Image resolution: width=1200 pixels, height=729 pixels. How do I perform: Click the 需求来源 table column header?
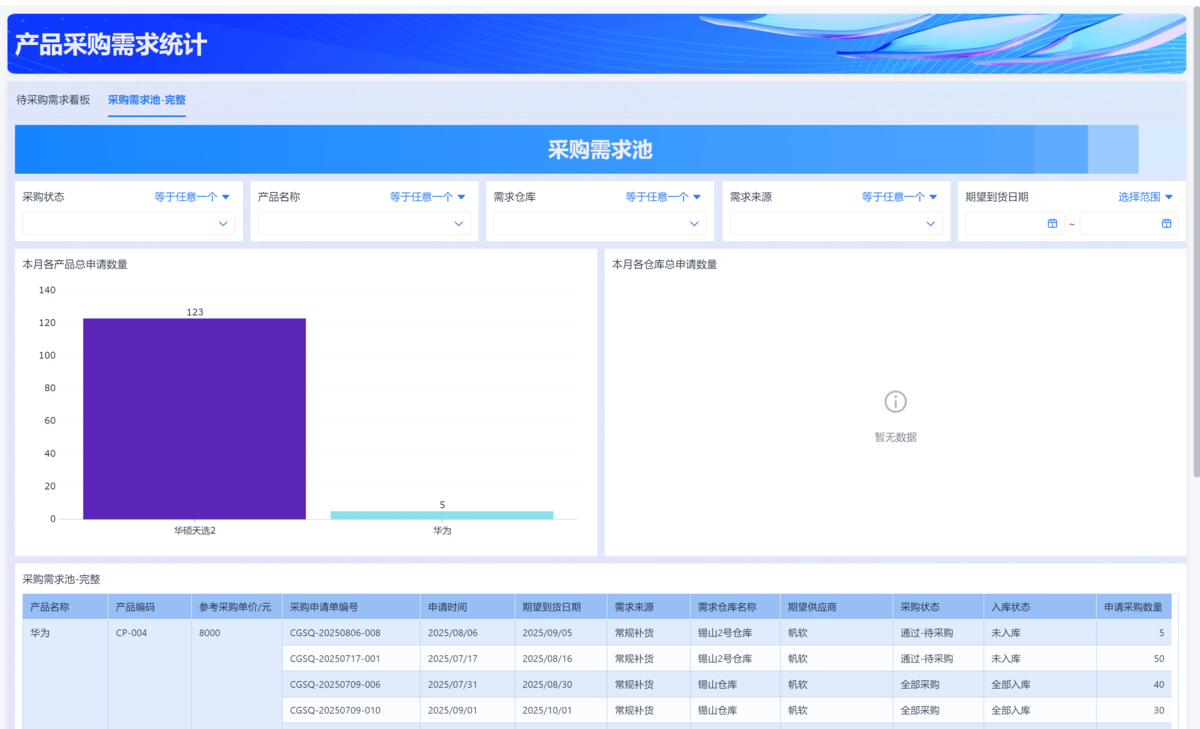(x=648, y=607)
